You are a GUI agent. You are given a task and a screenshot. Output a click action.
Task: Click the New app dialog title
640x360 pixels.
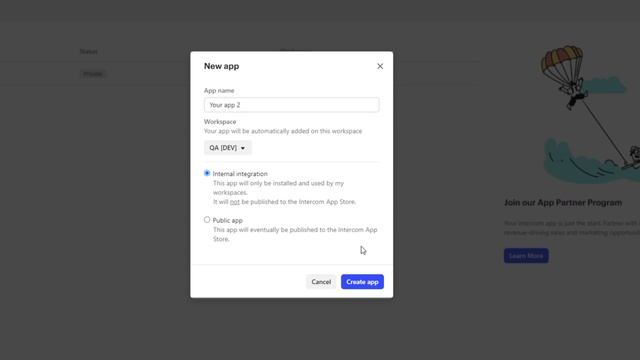222,66
